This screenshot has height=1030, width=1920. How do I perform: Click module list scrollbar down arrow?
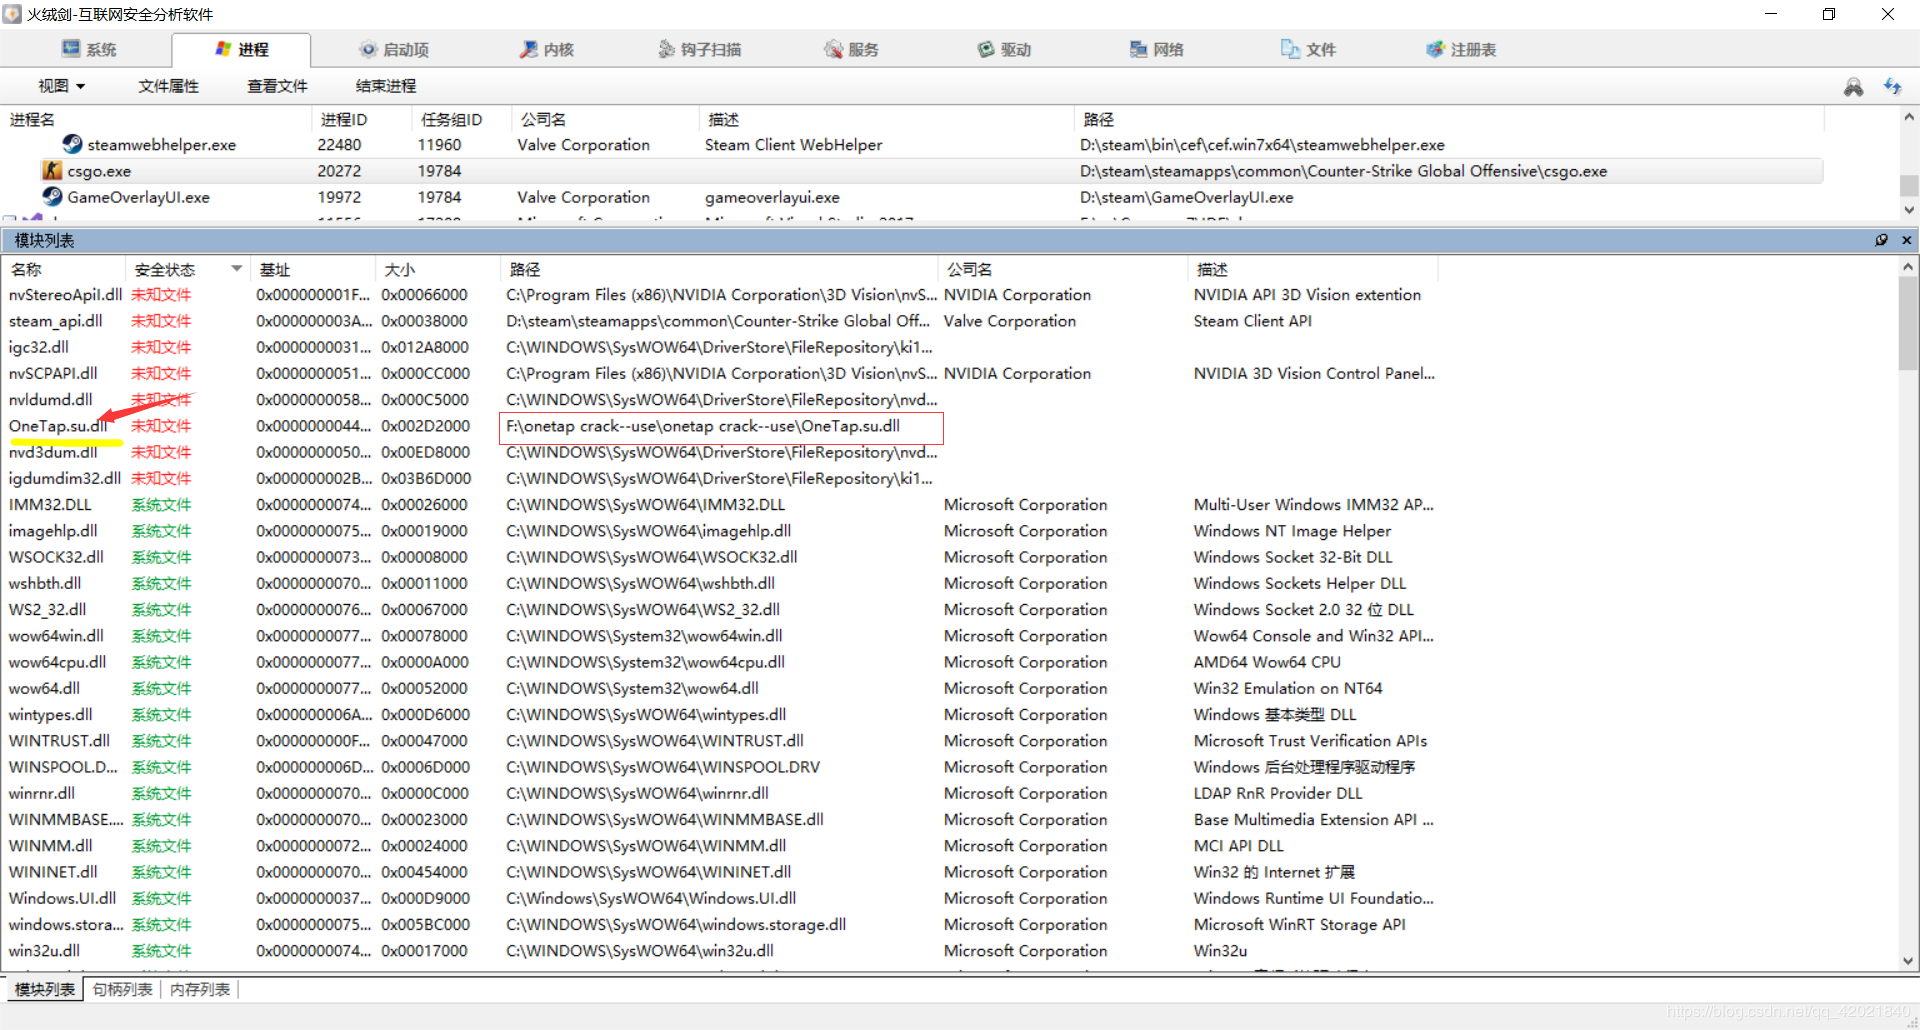(1909, 961)
